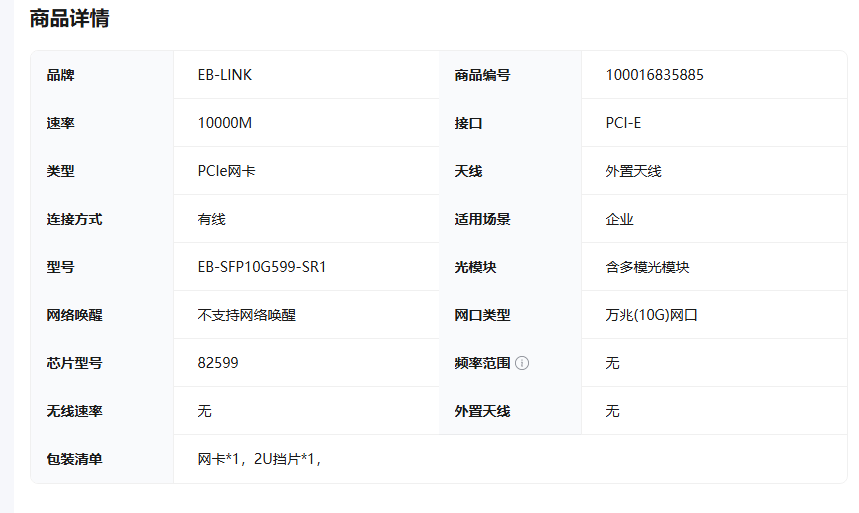
Task: Click the value 不支持网络唤醒
Action: click(x=247, y=315)
